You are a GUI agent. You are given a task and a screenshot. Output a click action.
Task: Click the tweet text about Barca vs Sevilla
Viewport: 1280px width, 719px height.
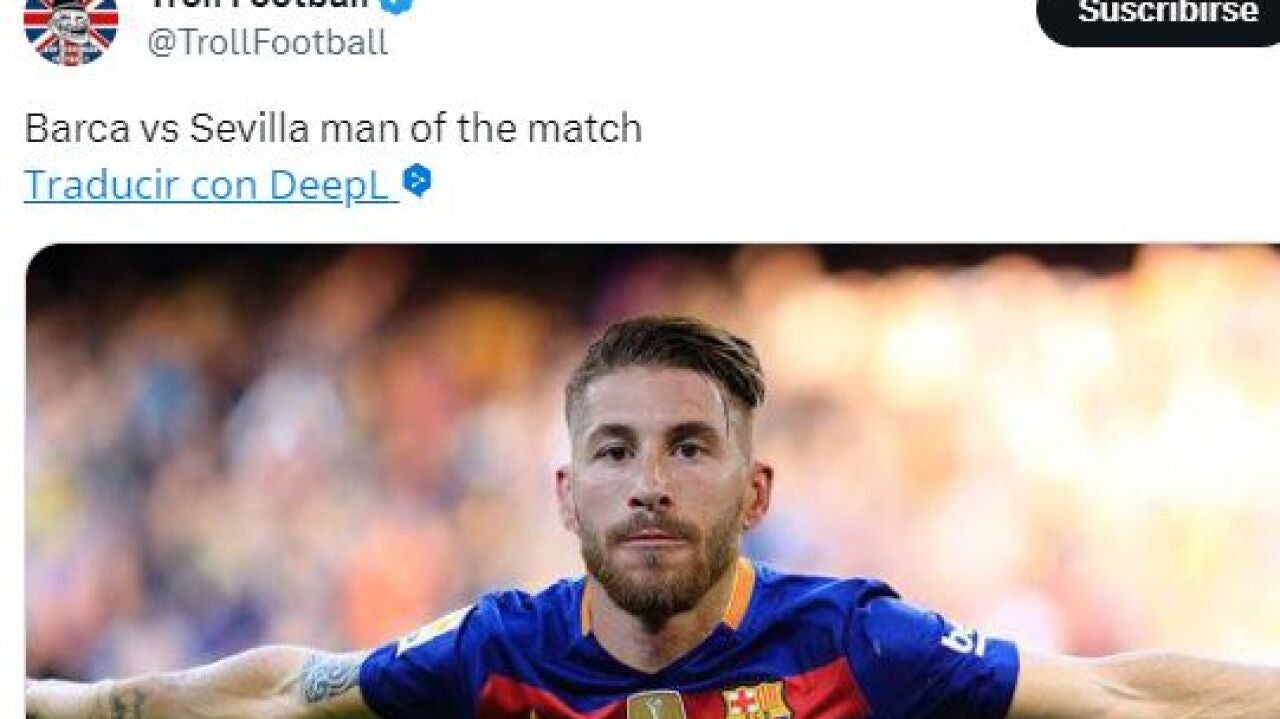tap(330, 127)
